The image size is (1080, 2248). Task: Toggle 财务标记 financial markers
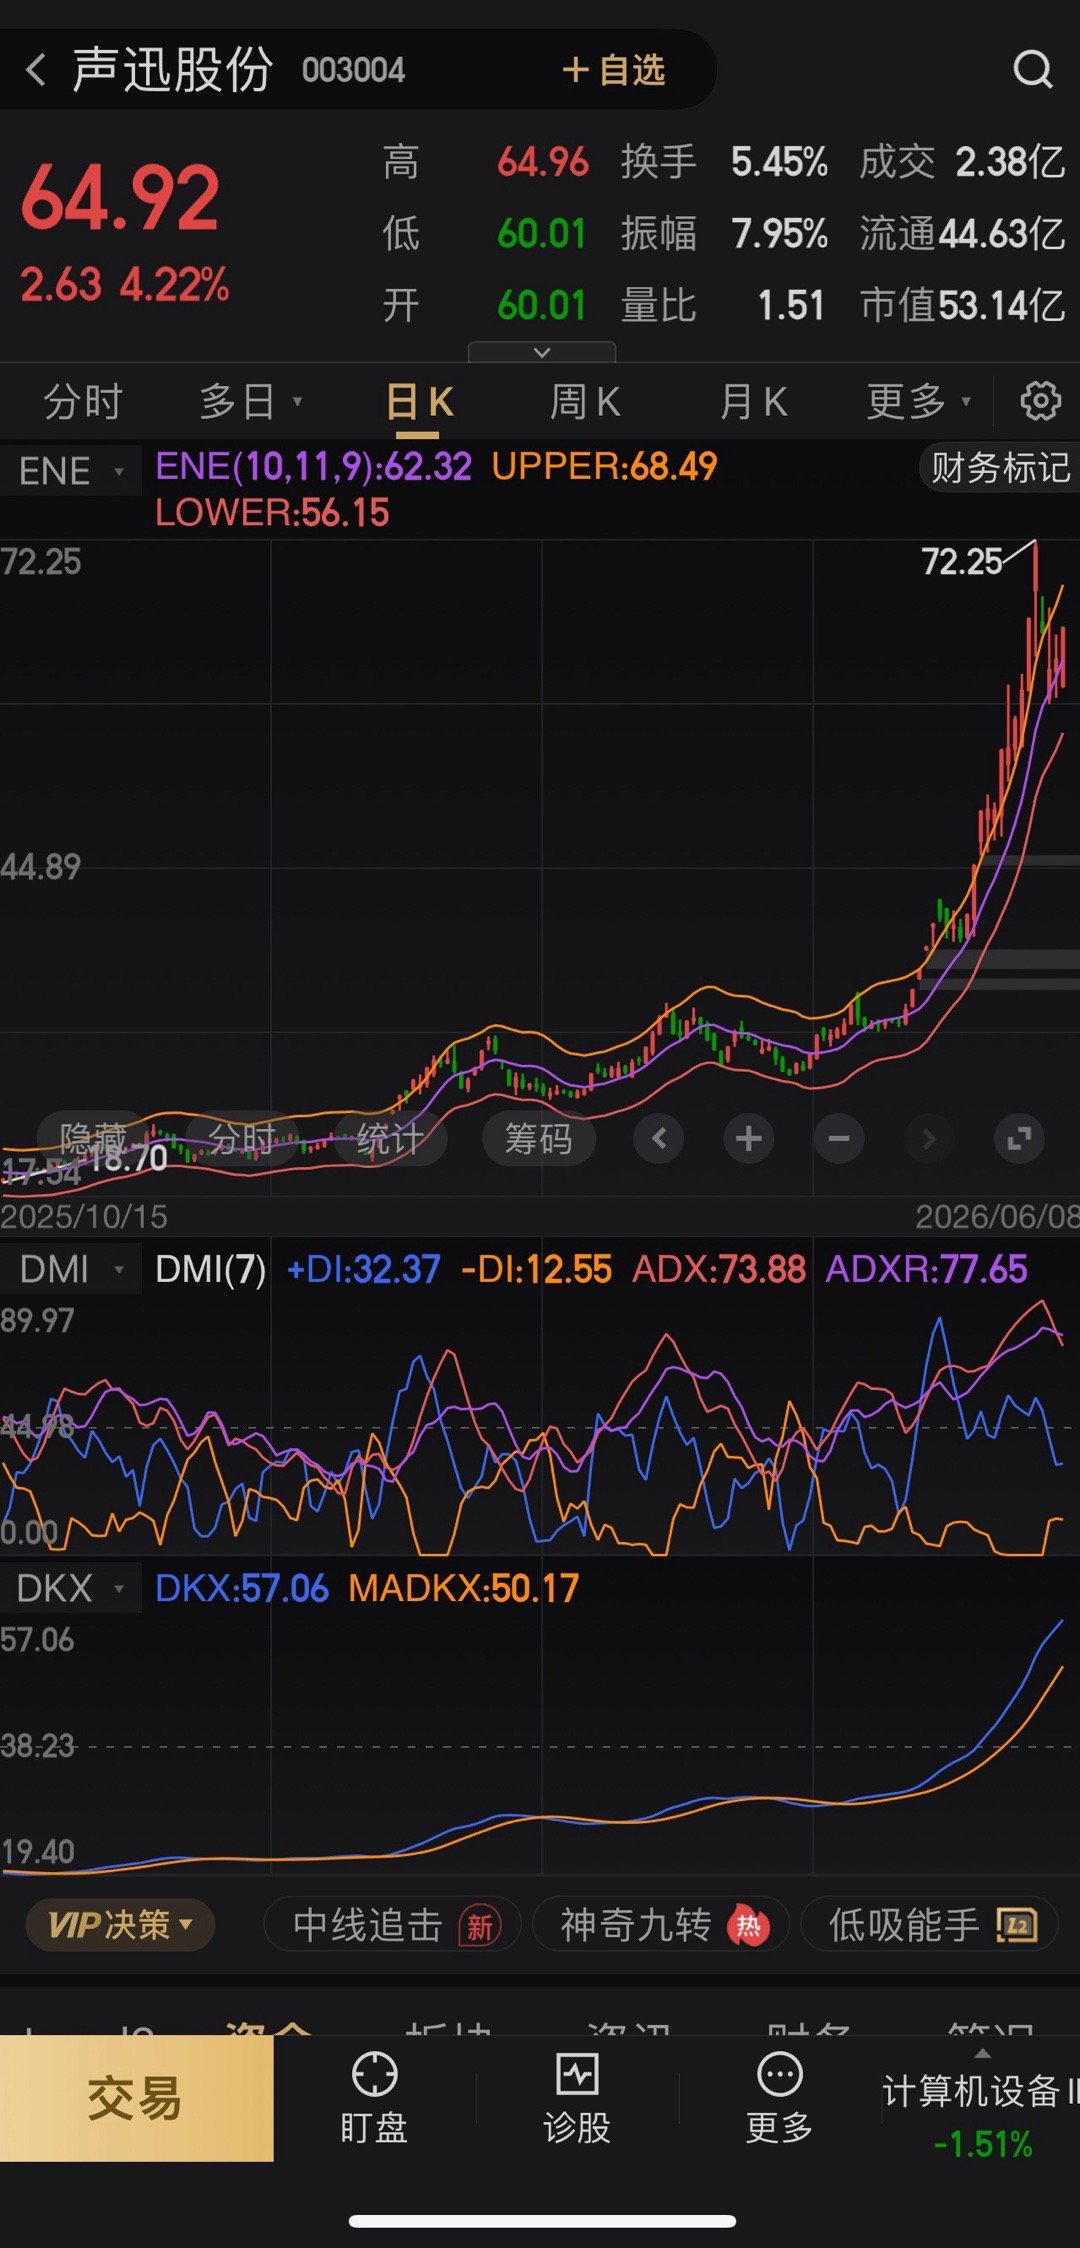(x=1000, y=468)
